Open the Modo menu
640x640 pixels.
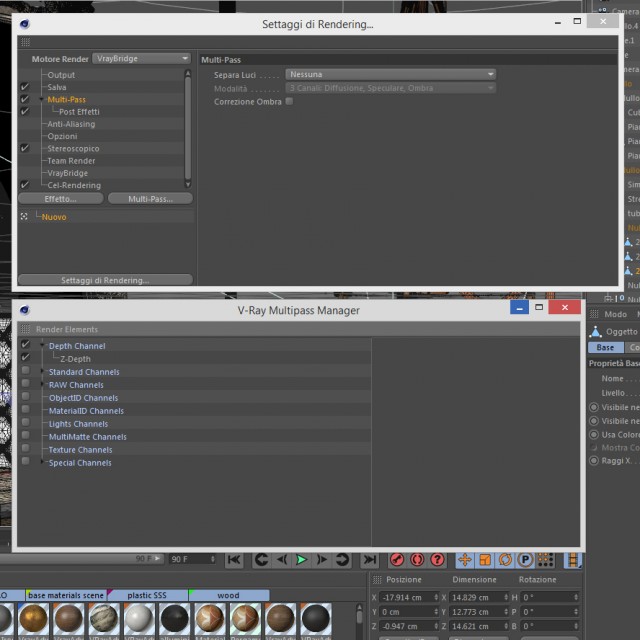click(x=616, y=314)
